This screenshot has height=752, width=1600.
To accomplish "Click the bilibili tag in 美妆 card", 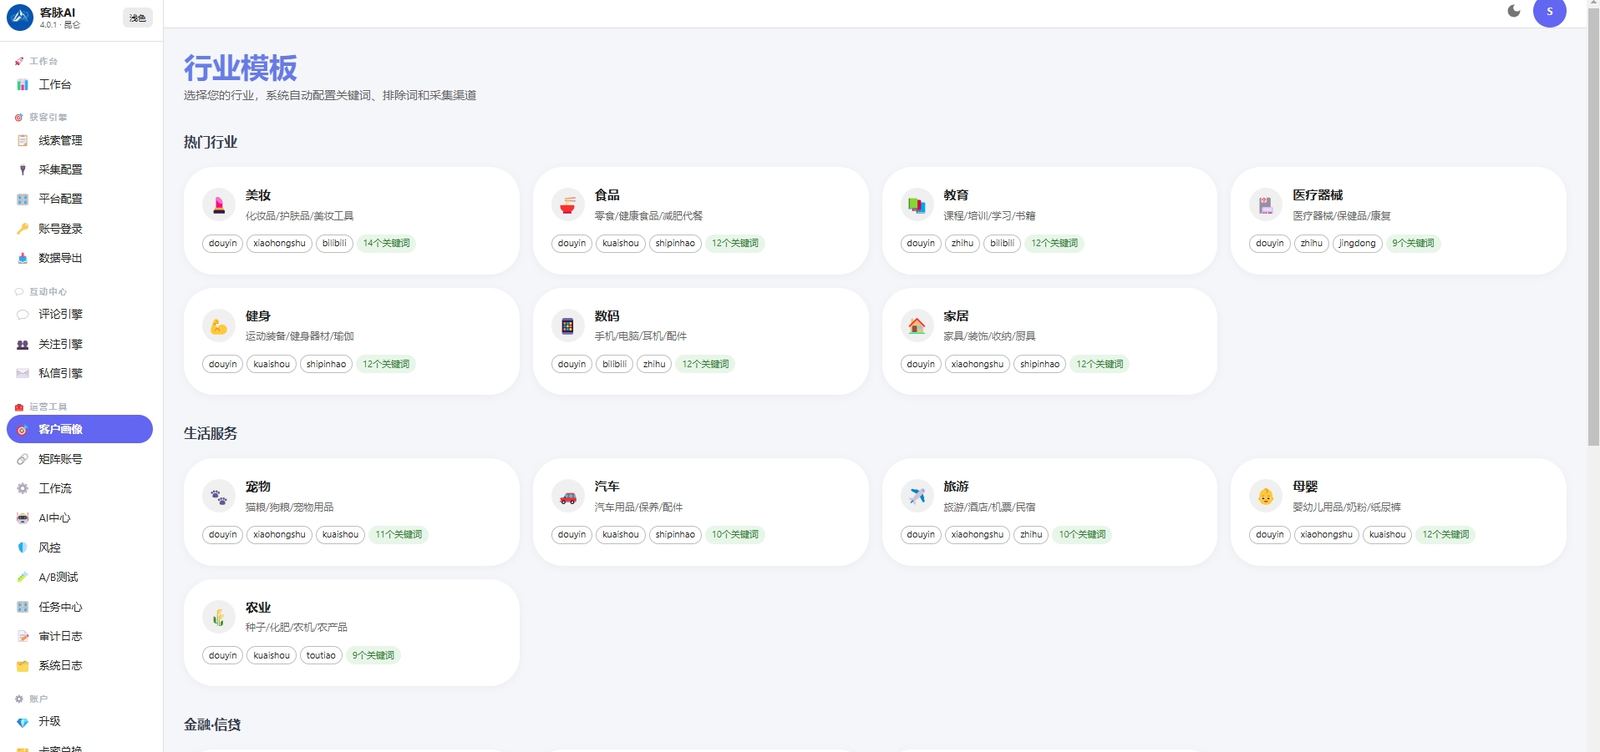I will click(335, 243).
